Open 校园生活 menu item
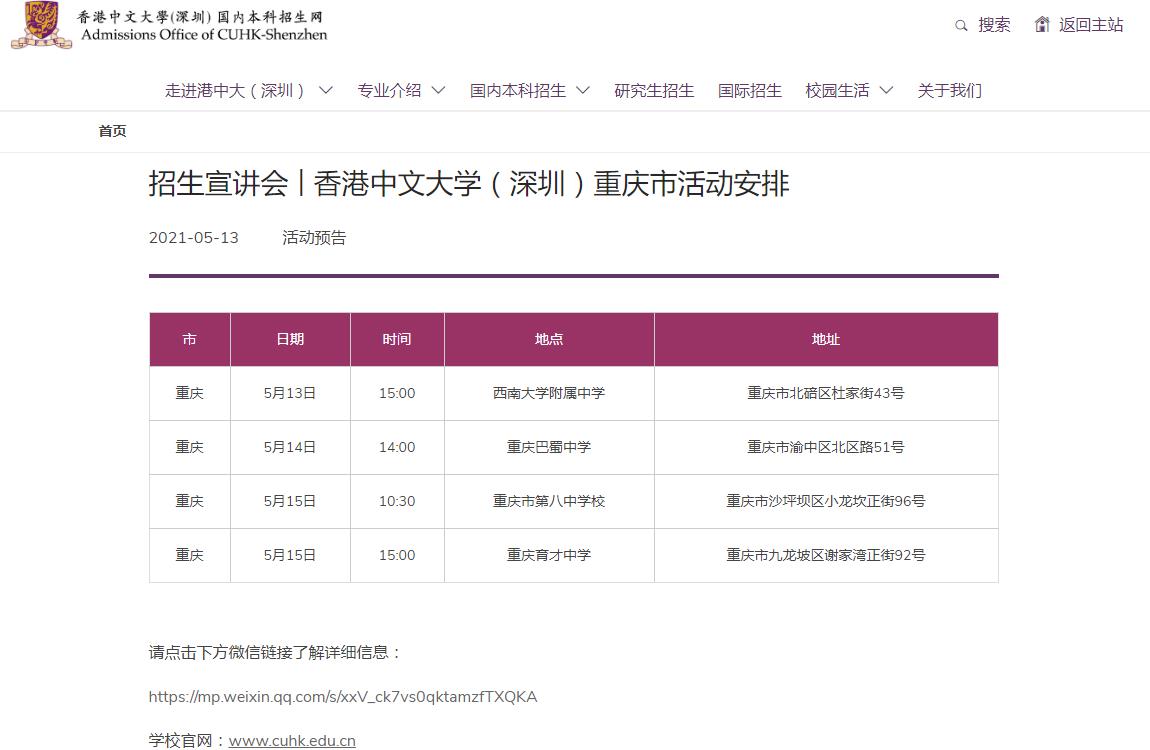Viewport: 1150px width, 750px height. pyautogui.click(x=837, y=90)
